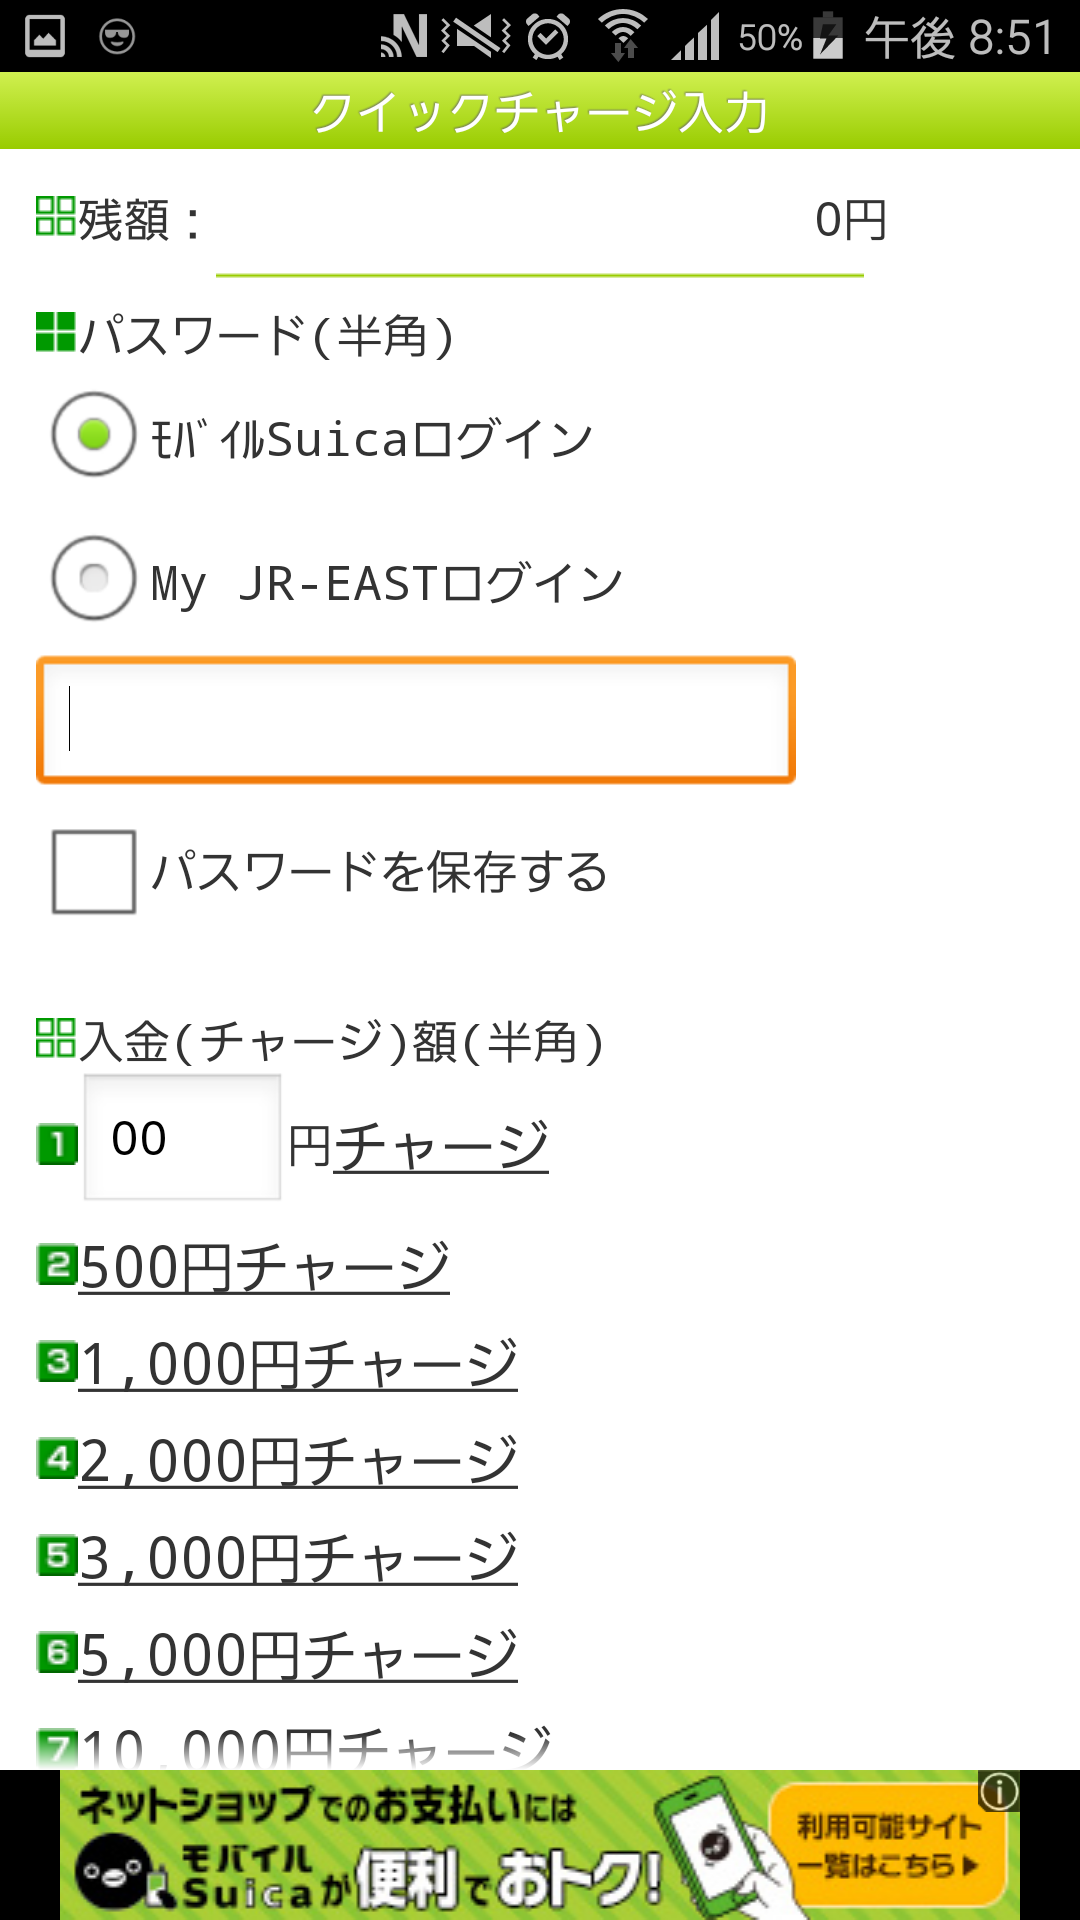This screenshot has height=1920, width=1080.
Task: Tap the green number 1 icon
Action: pos(57,1145)
